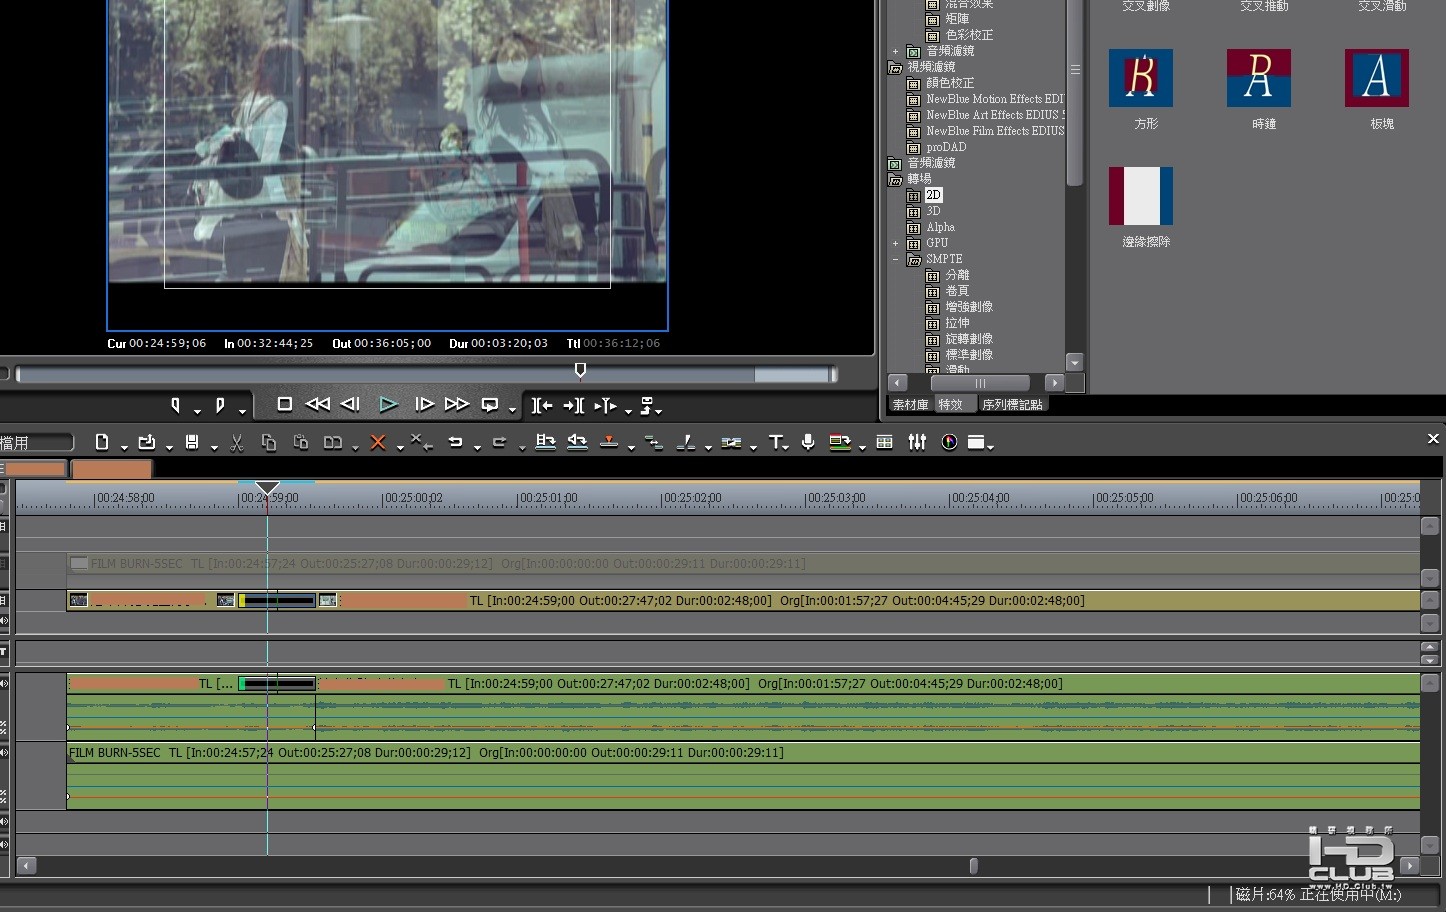Expand the GPU transitions folder
The image size is (1446, 912).
click(x=895, y=243)
